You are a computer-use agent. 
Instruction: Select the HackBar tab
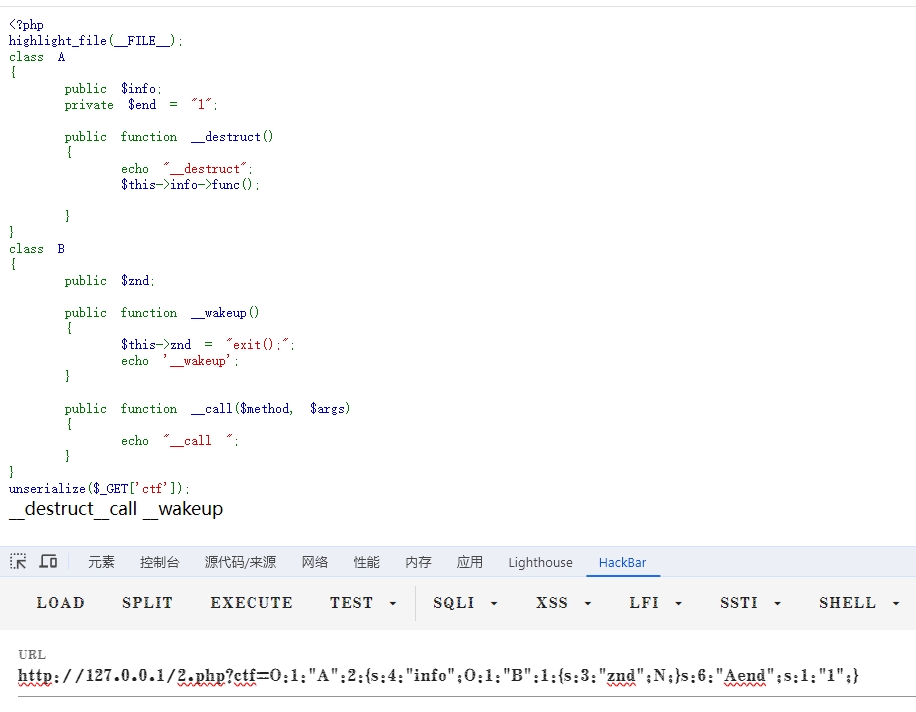click(x=622, y=563)
